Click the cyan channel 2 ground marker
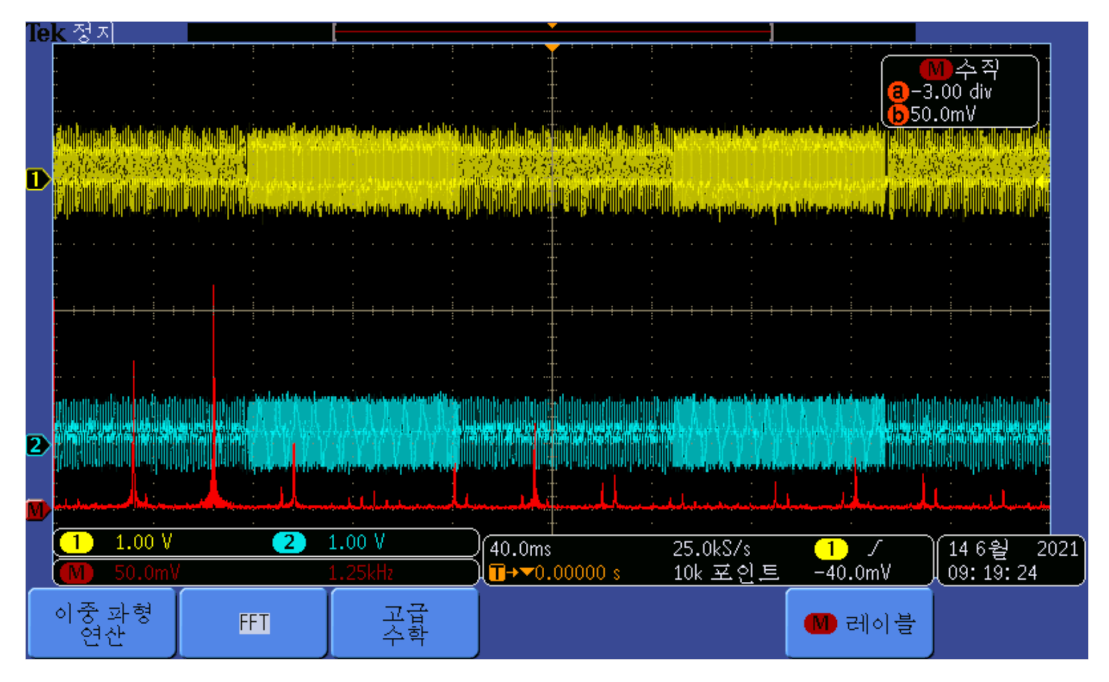Screen dimensions: 1109x682 click(x=38, y=445)
